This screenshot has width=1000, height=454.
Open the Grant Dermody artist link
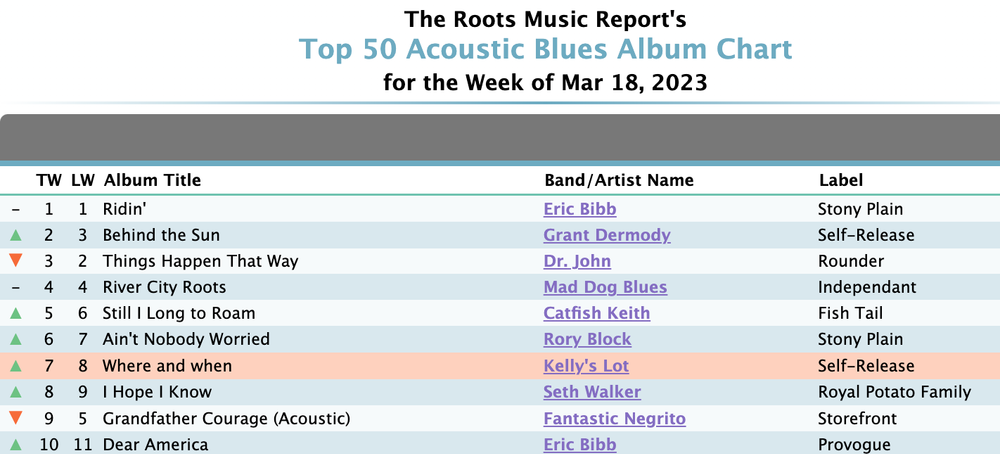point(607,235)
